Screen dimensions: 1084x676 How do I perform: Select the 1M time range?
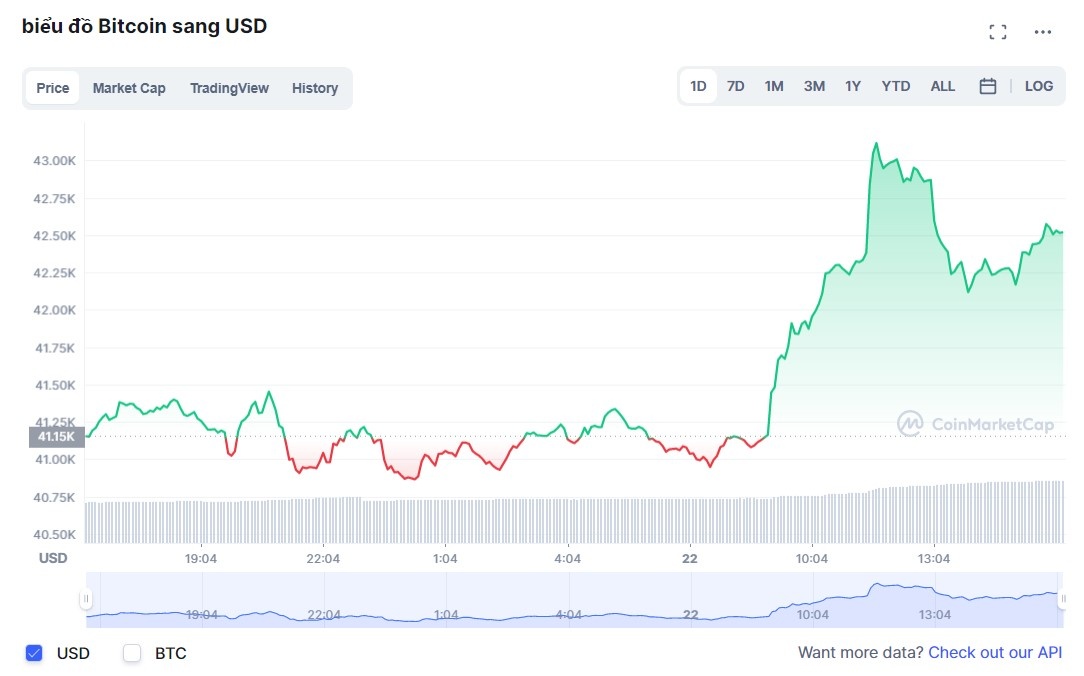coord(773,86)
